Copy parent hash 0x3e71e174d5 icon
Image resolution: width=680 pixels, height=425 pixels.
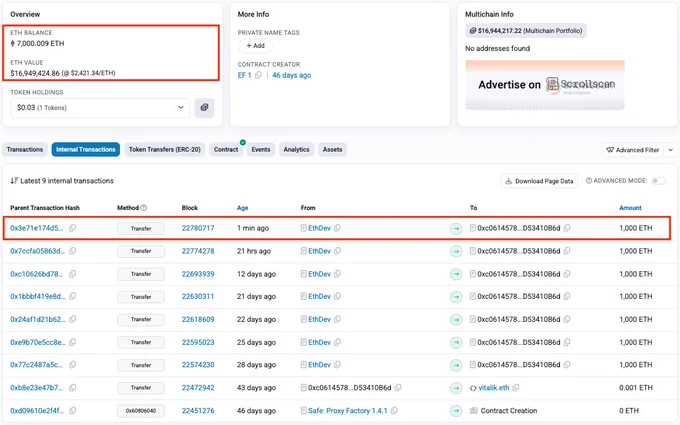coord(72,228)
